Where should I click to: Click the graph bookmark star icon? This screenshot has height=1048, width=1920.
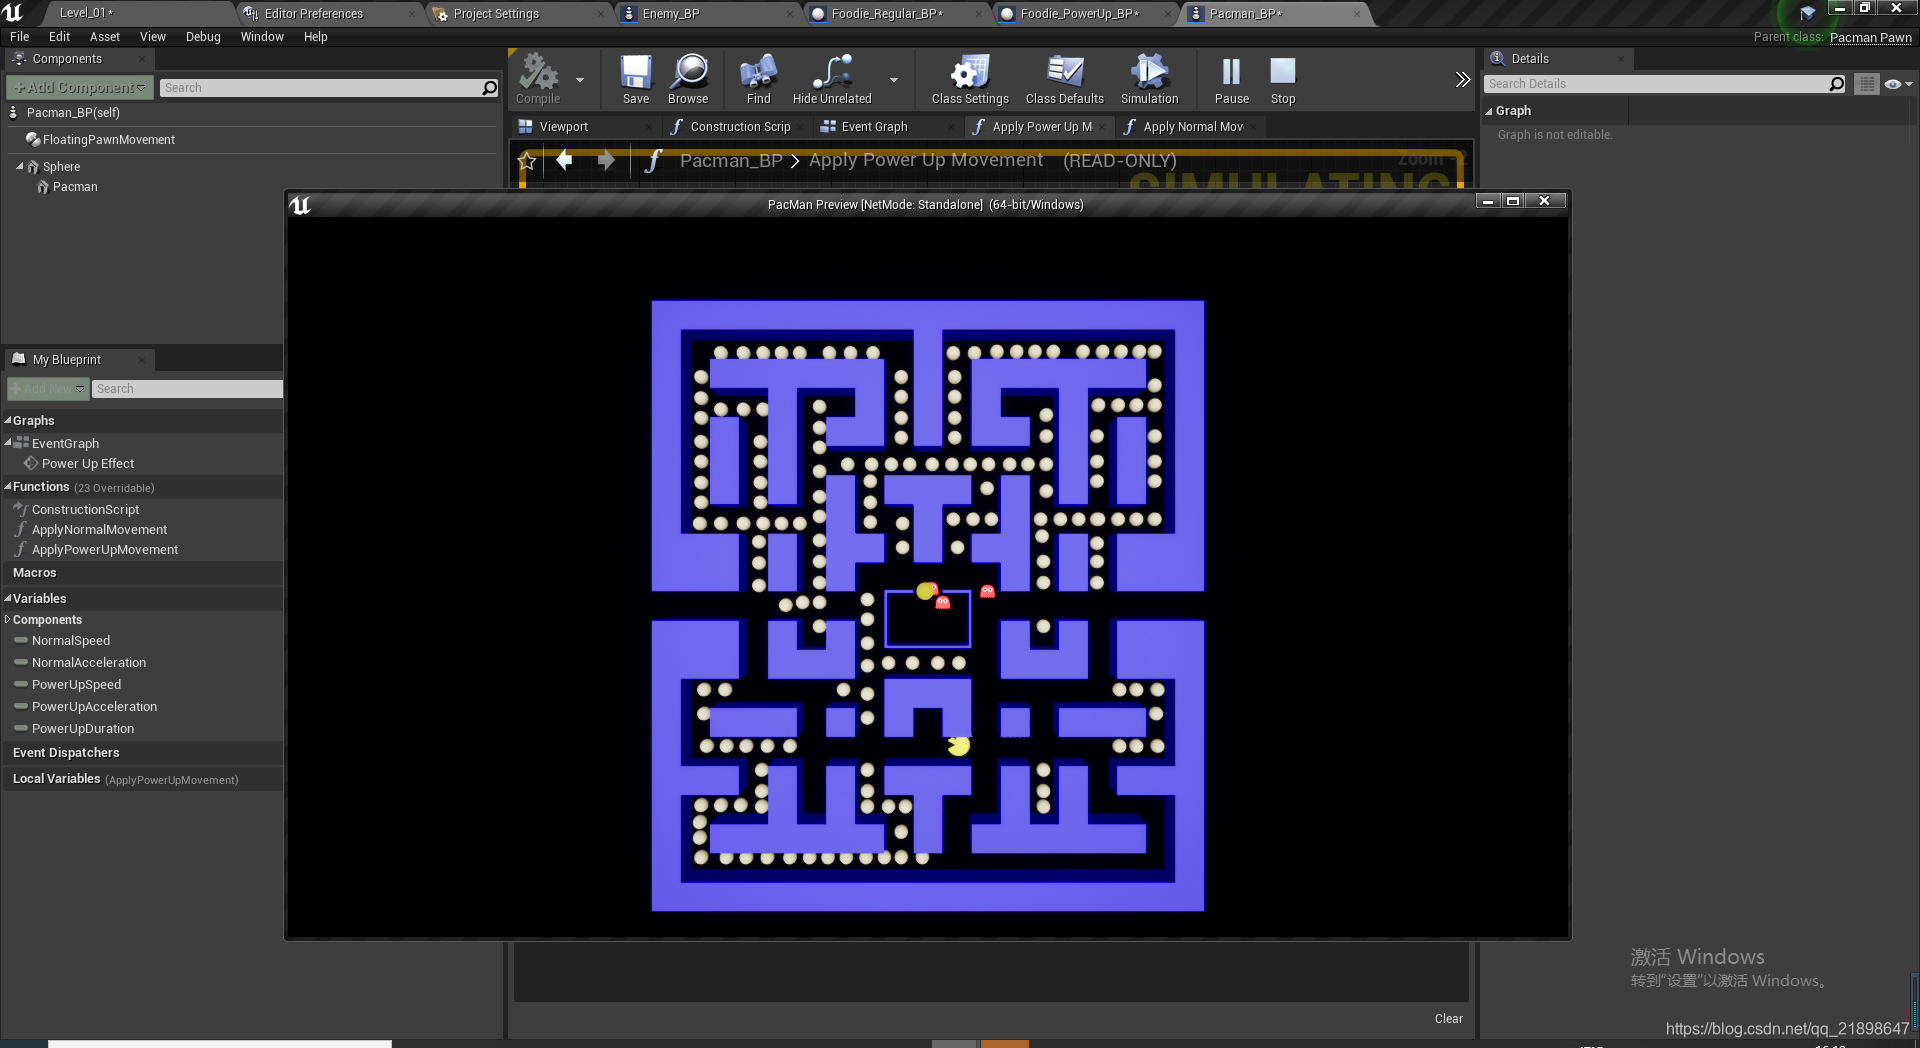(527, 161)
